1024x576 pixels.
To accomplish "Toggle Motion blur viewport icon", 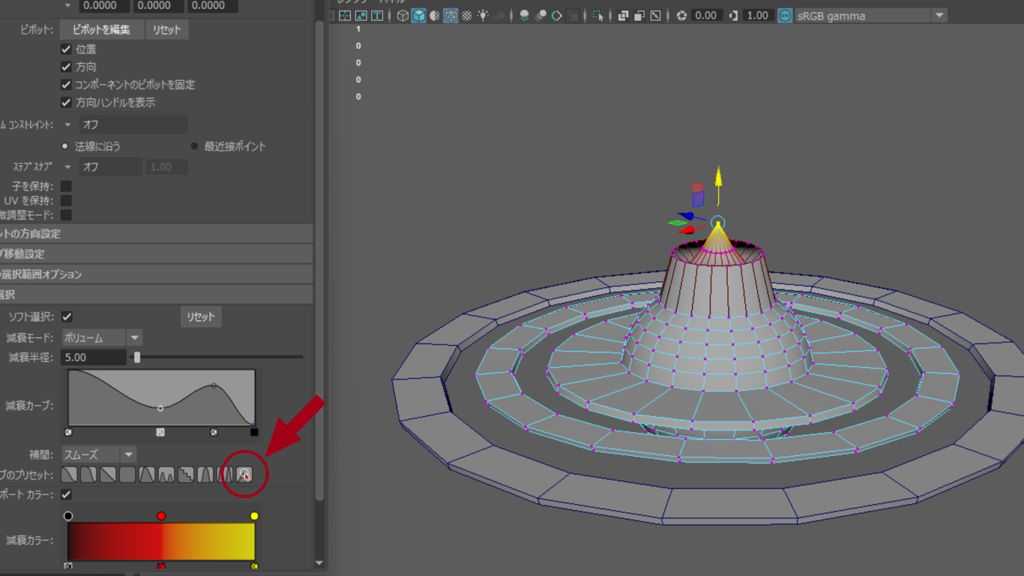I will (x=541, y=16).
